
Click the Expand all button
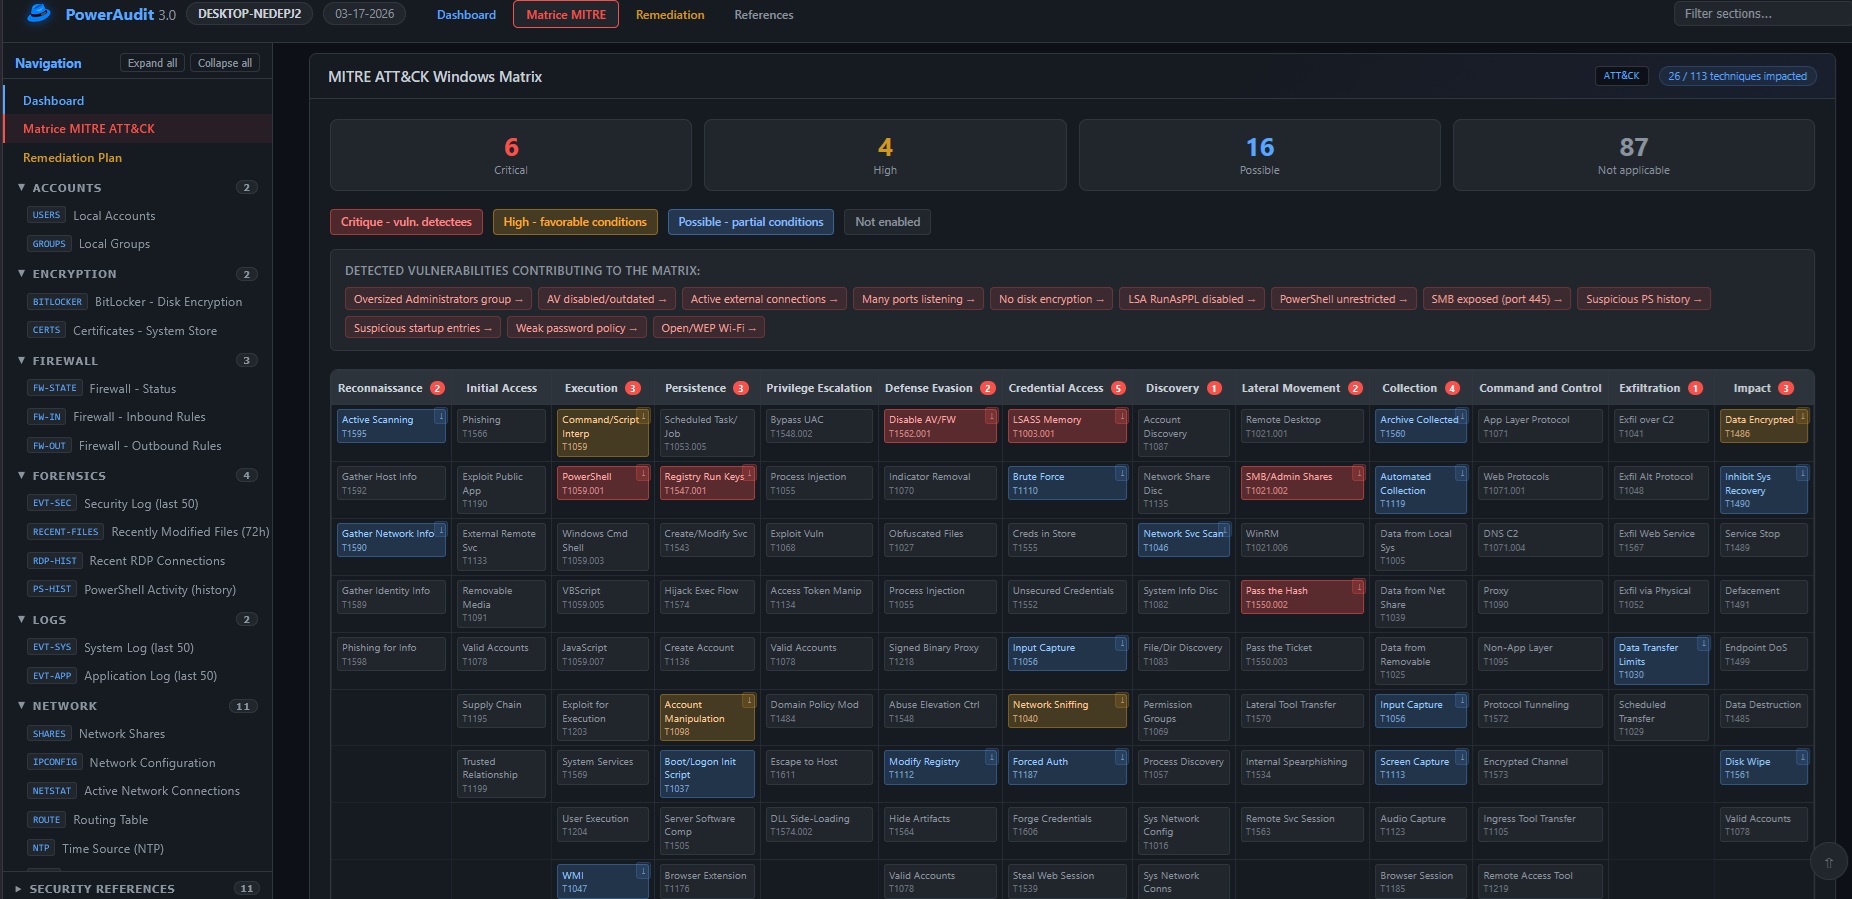(x=152, y=63)
